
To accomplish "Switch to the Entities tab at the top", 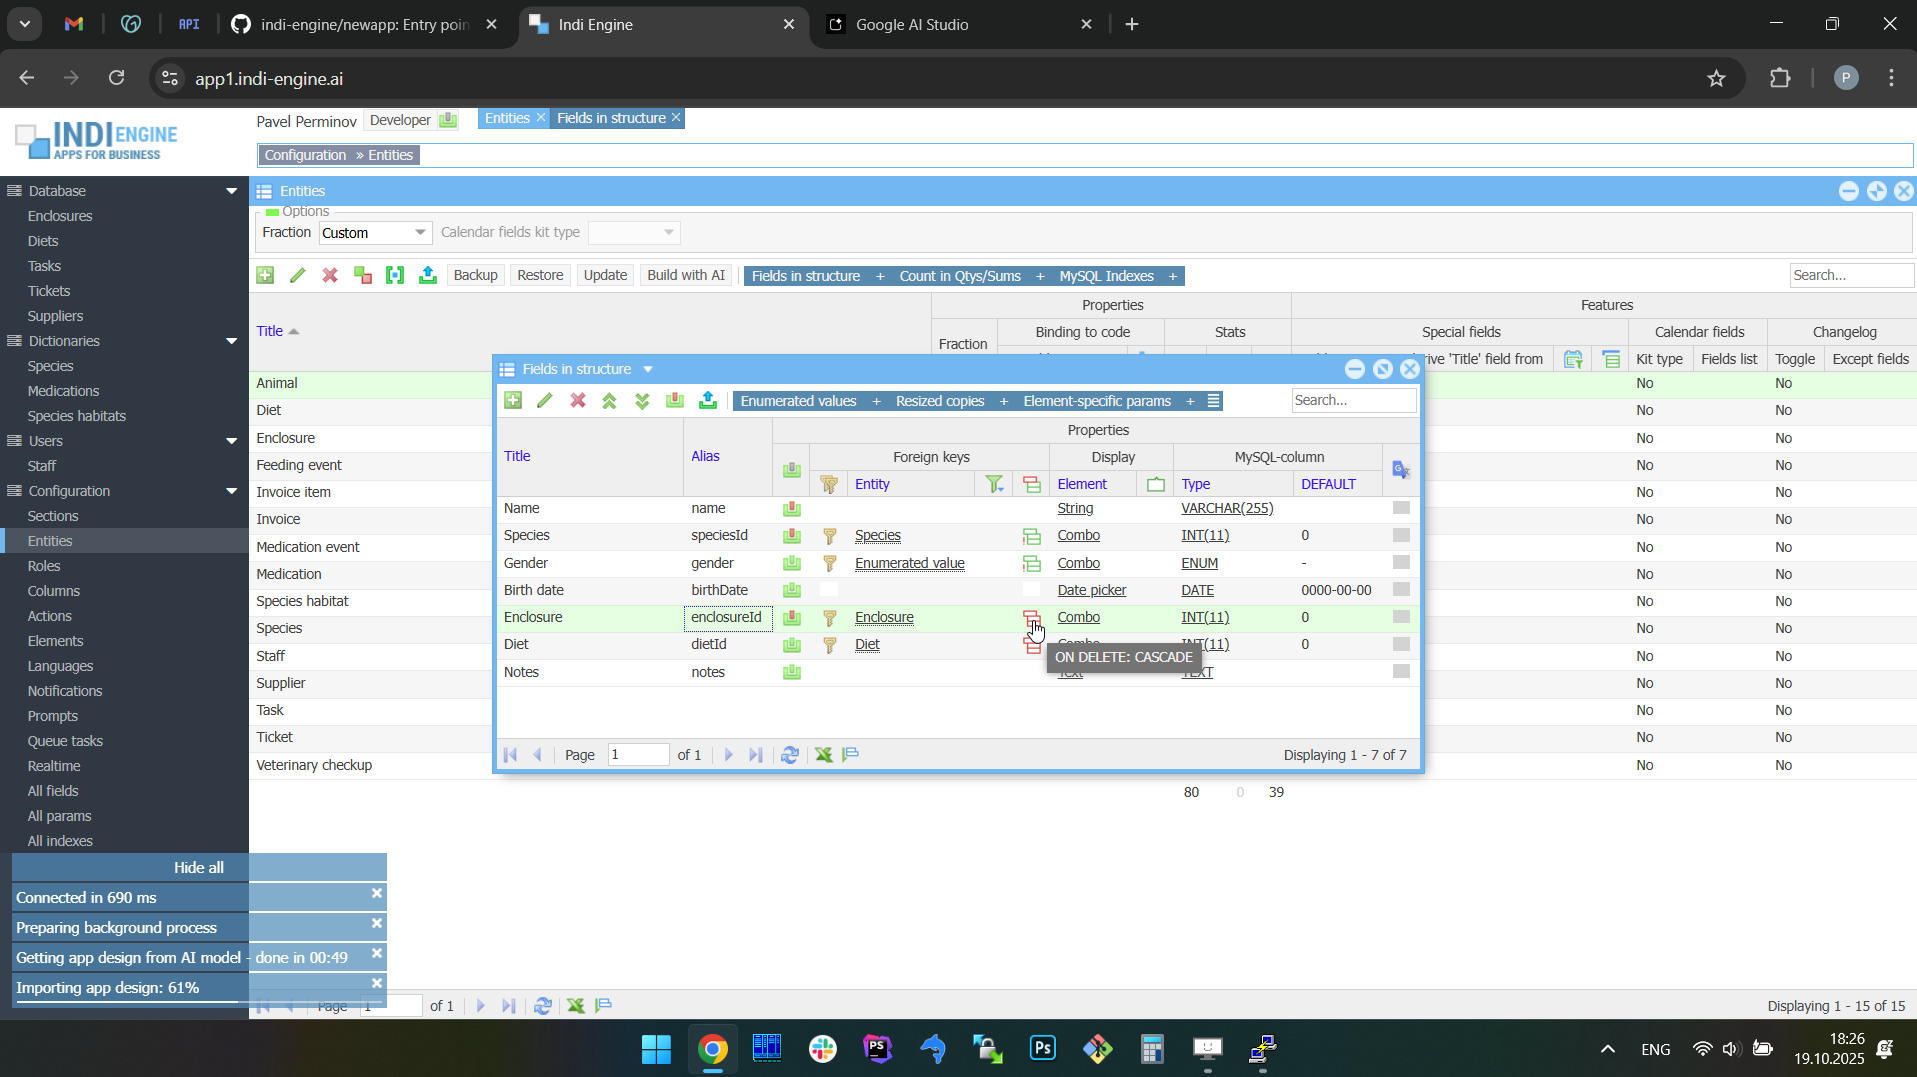I will [x=507, y=118].
